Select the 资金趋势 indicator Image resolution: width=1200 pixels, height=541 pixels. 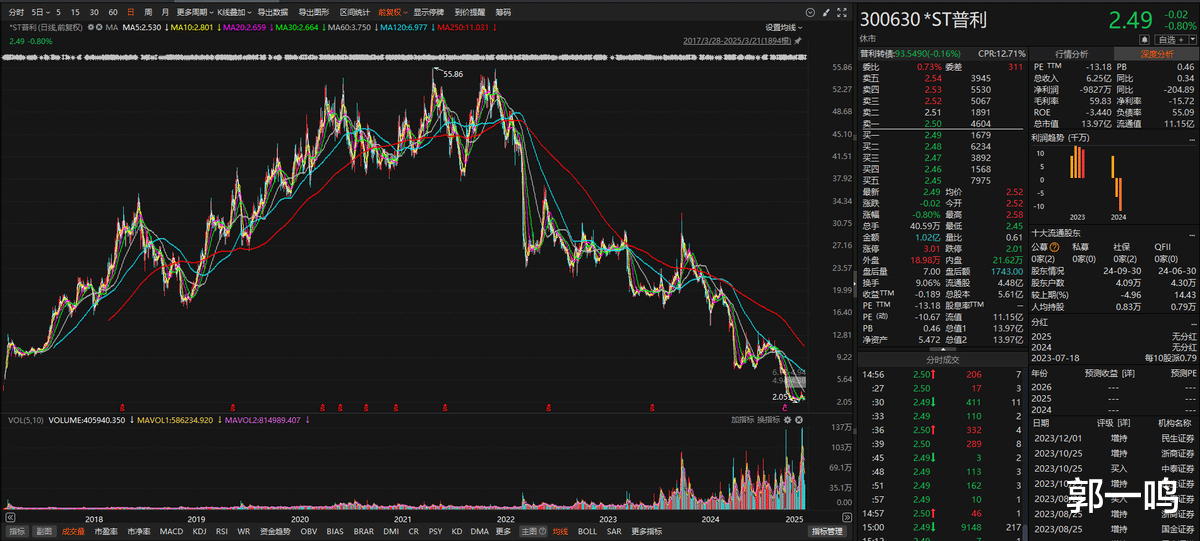point(275,531)
